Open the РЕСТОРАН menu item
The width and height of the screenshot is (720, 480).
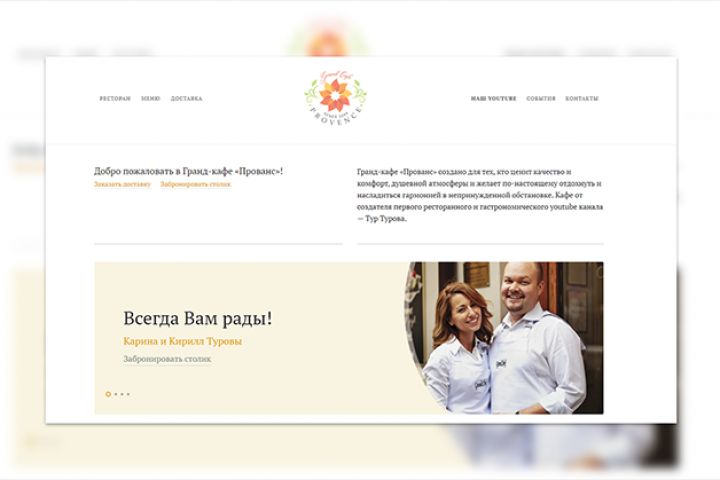pos(115,99)
